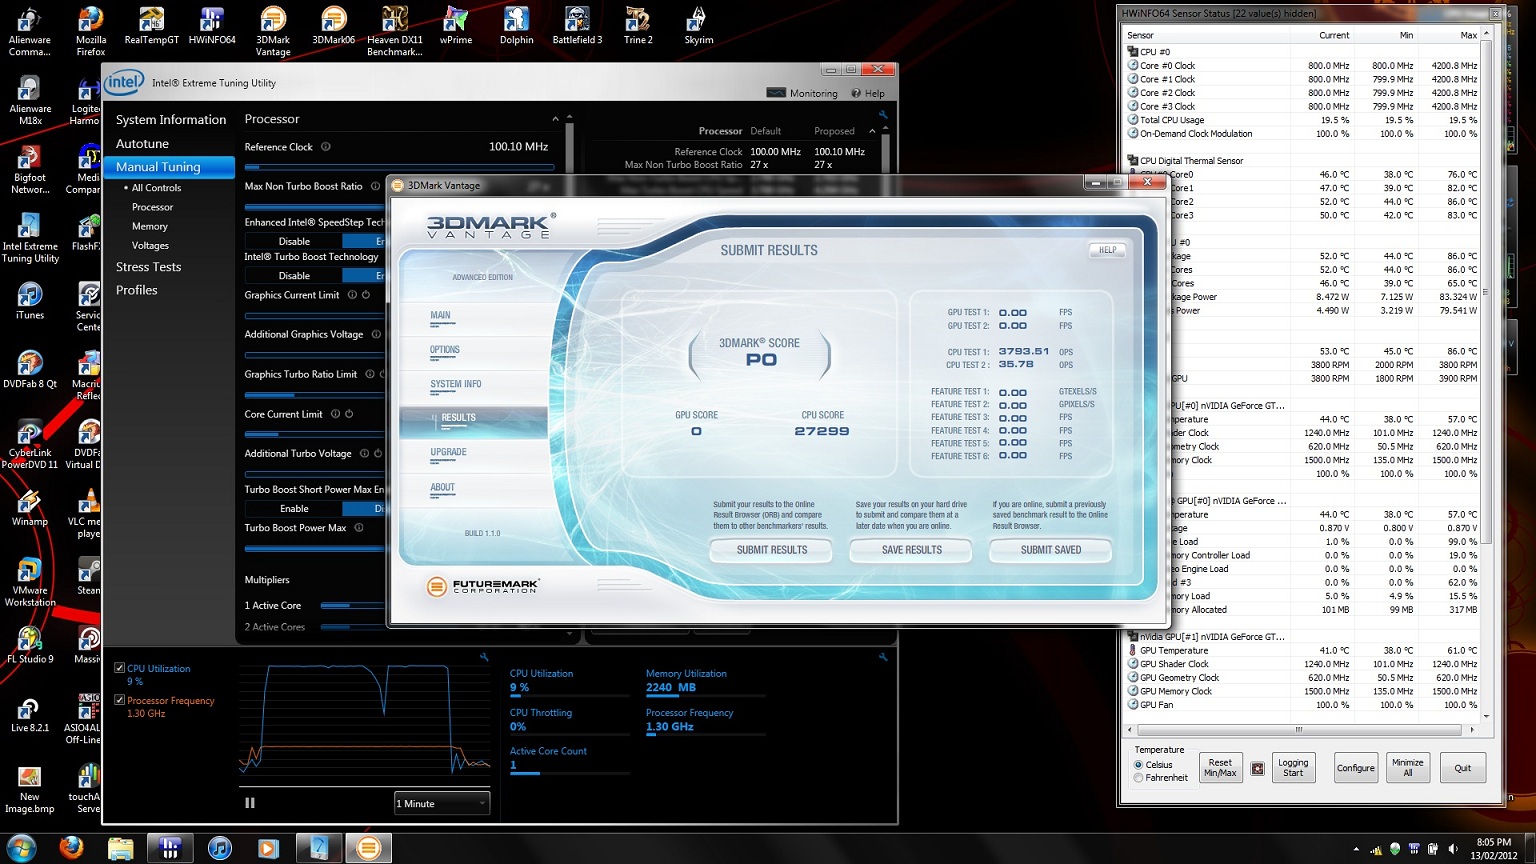The height and width of the screenshot is (864, 1536).
Task: Open System Information section in XTU
Action: 171,120
